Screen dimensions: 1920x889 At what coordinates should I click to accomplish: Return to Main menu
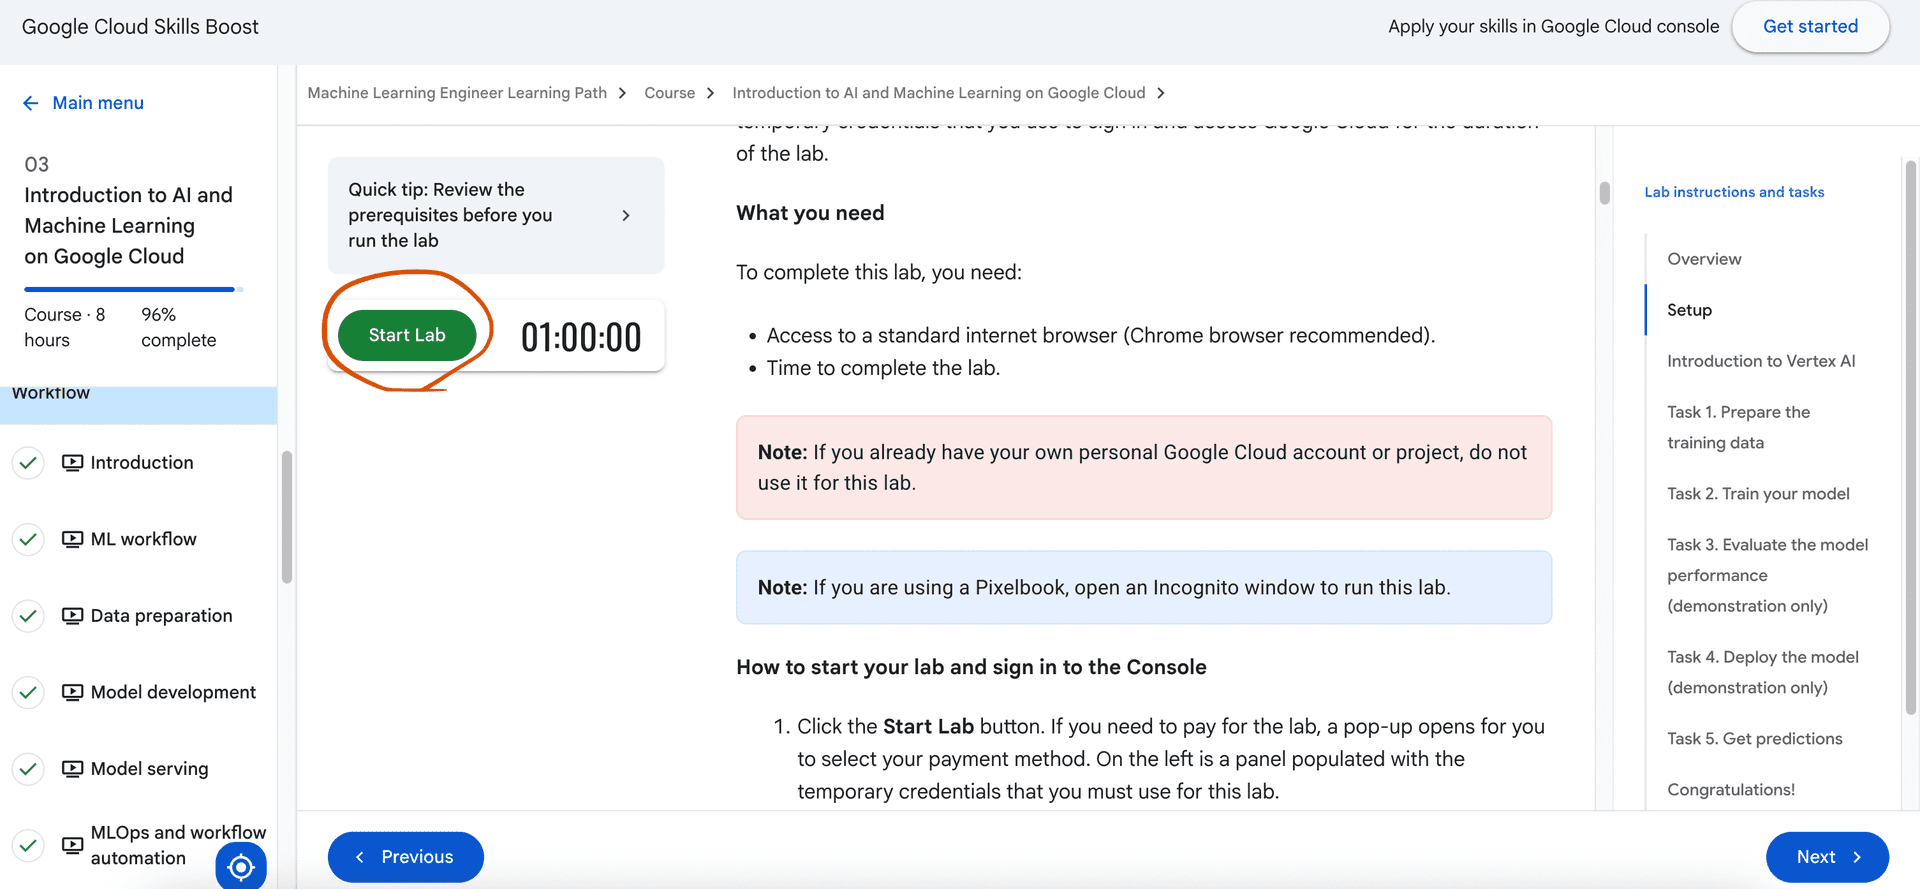98,103
